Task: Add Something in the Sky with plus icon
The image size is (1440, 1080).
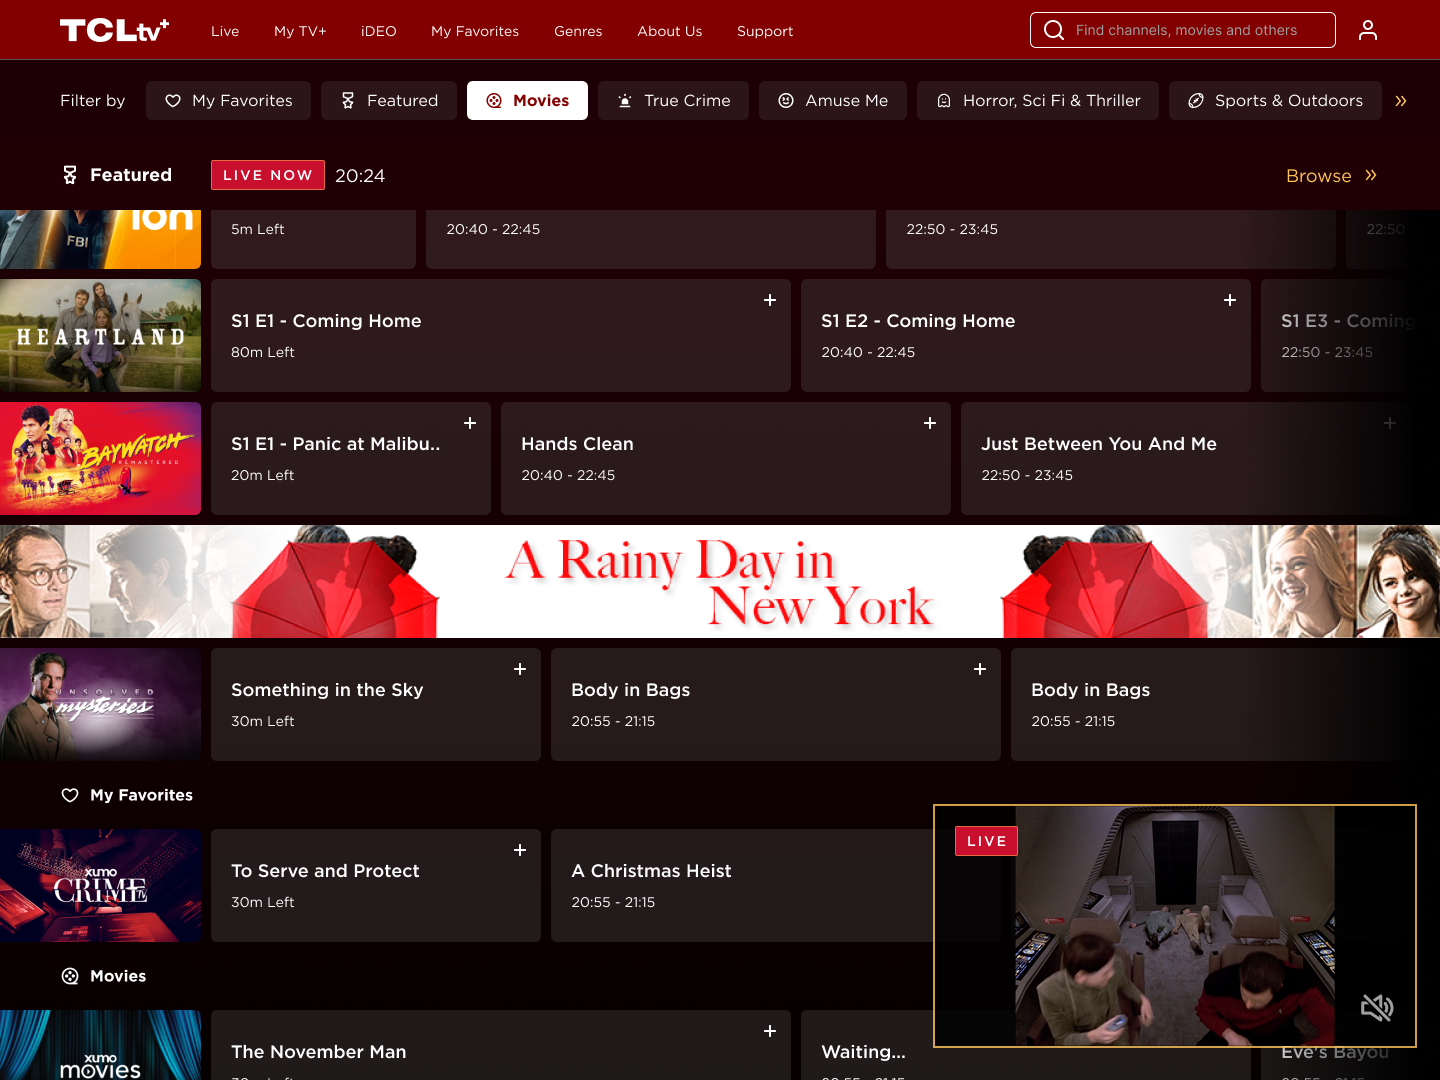Action: pos(520,669)
